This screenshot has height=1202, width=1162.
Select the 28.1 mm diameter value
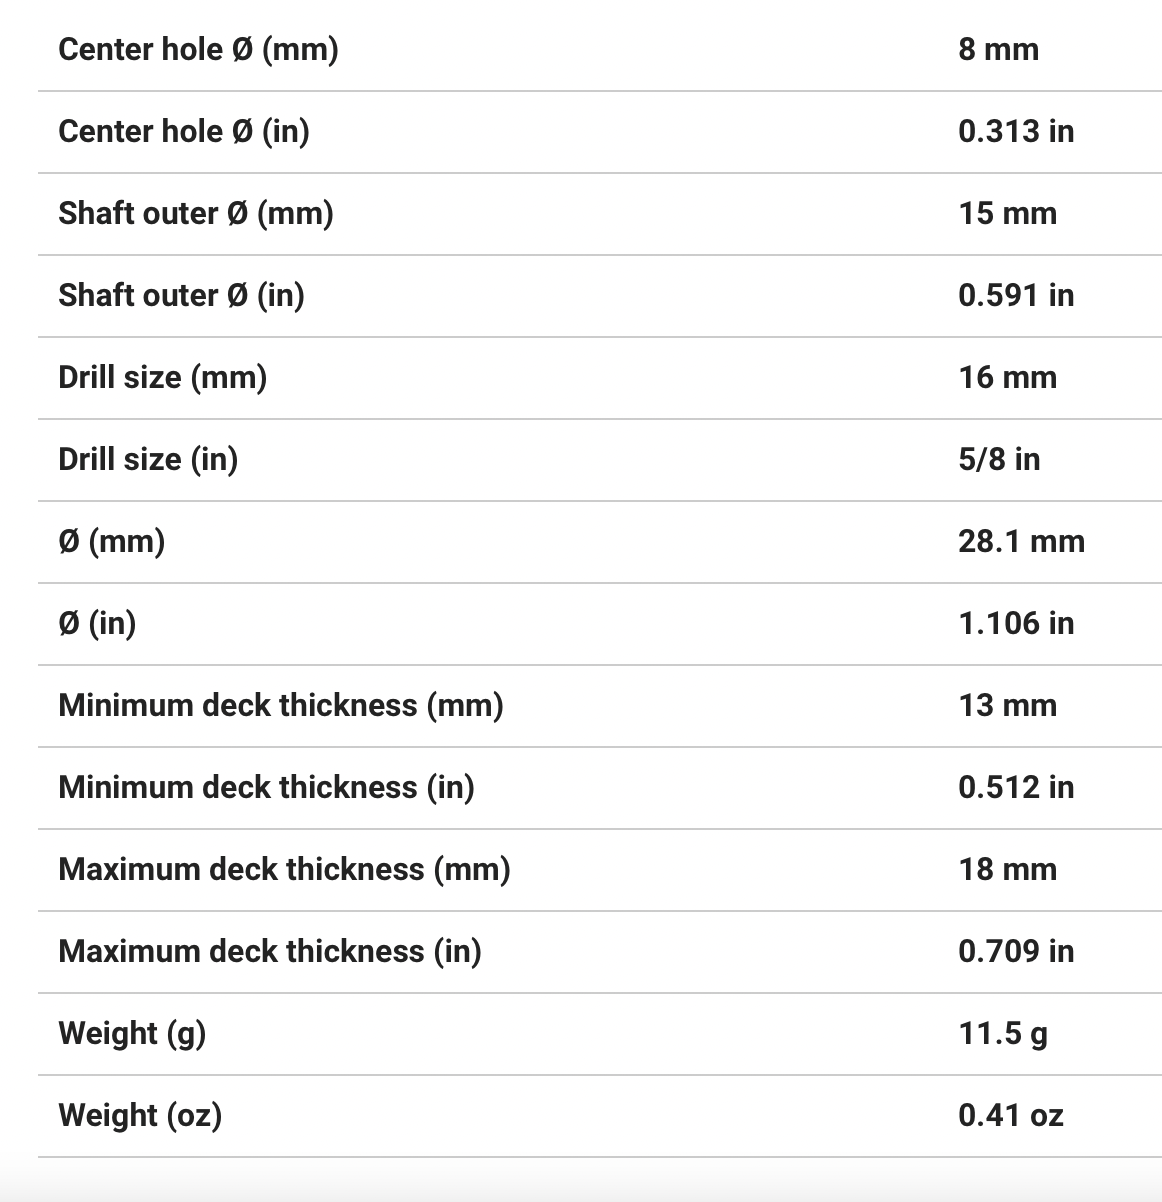point(1021,541)
